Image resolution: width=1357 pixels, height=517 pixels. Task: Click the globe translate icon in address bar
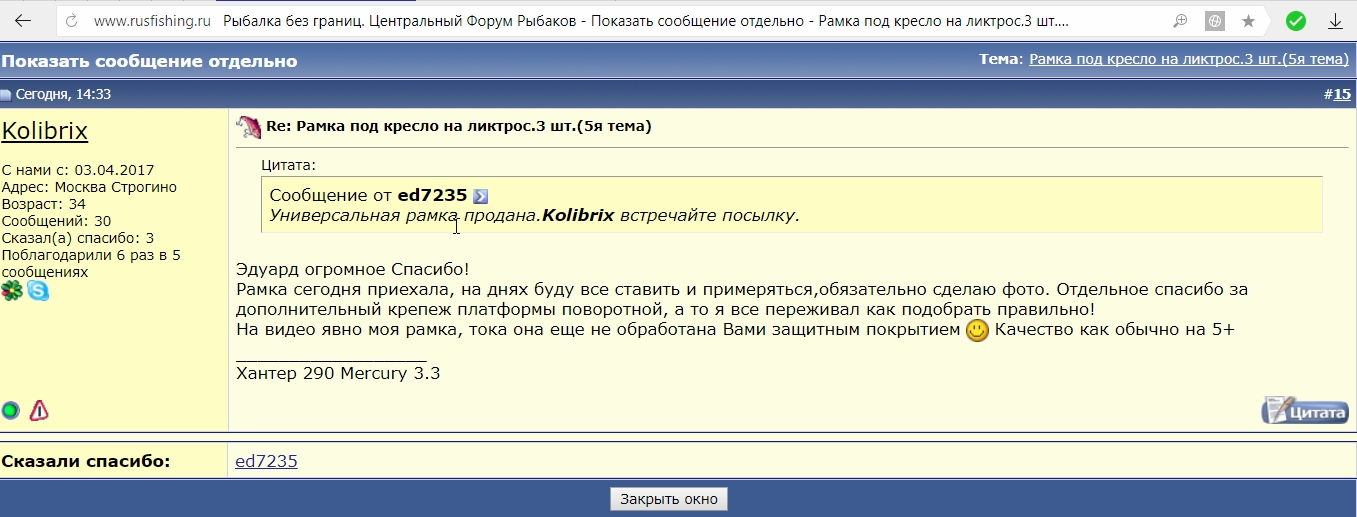click(x=1215, y=21)
